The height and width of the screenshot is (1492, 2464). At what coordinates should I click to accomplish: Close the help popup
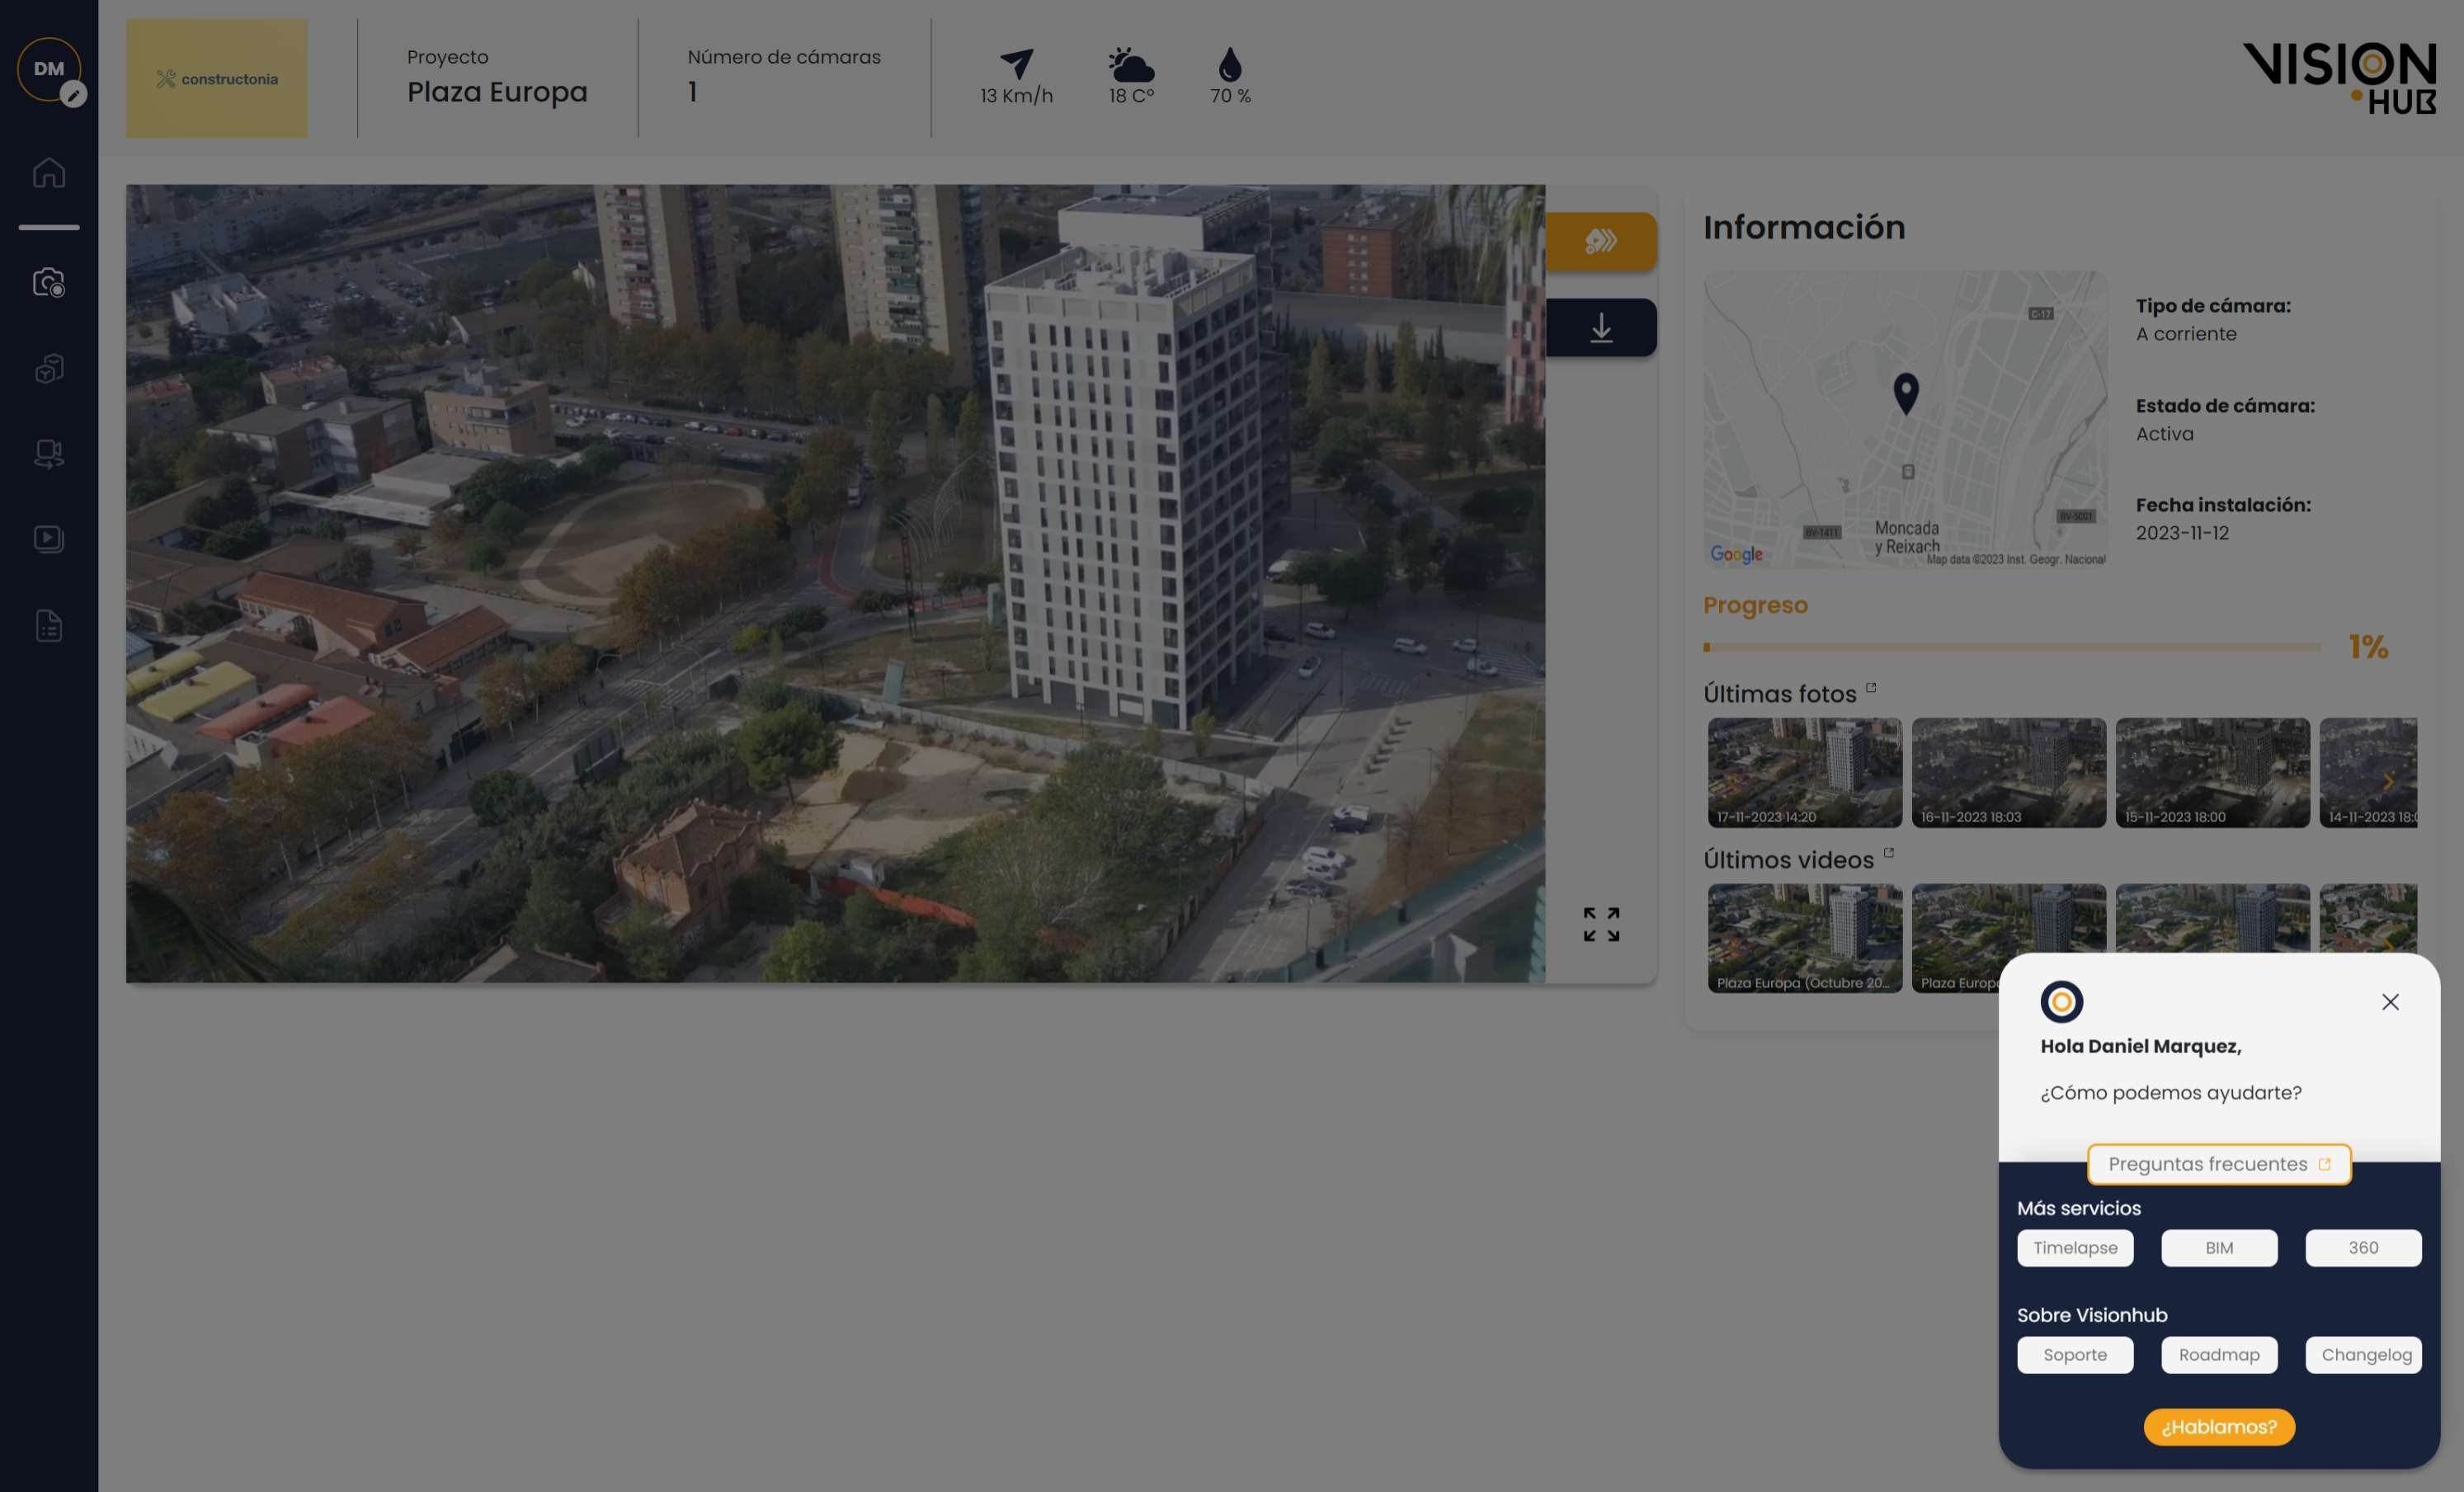pyautogui.click(x=2390, y=1001)
